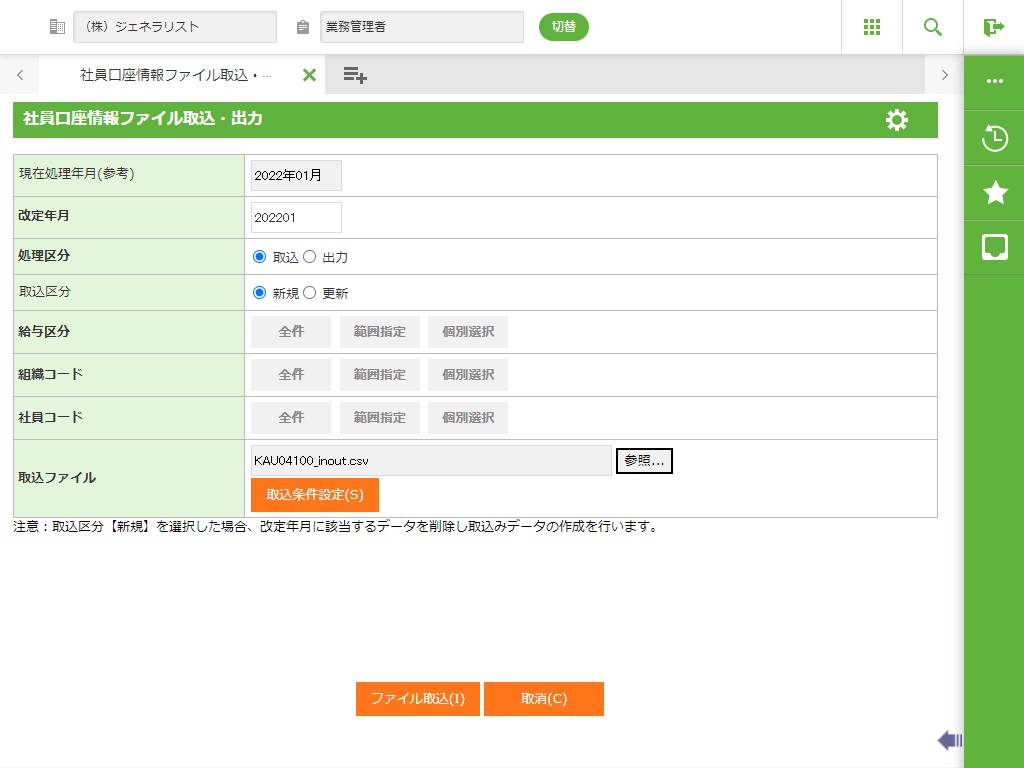Click the 参照... browse button
The image size is (1024, 768).
(x=644, y=461)
